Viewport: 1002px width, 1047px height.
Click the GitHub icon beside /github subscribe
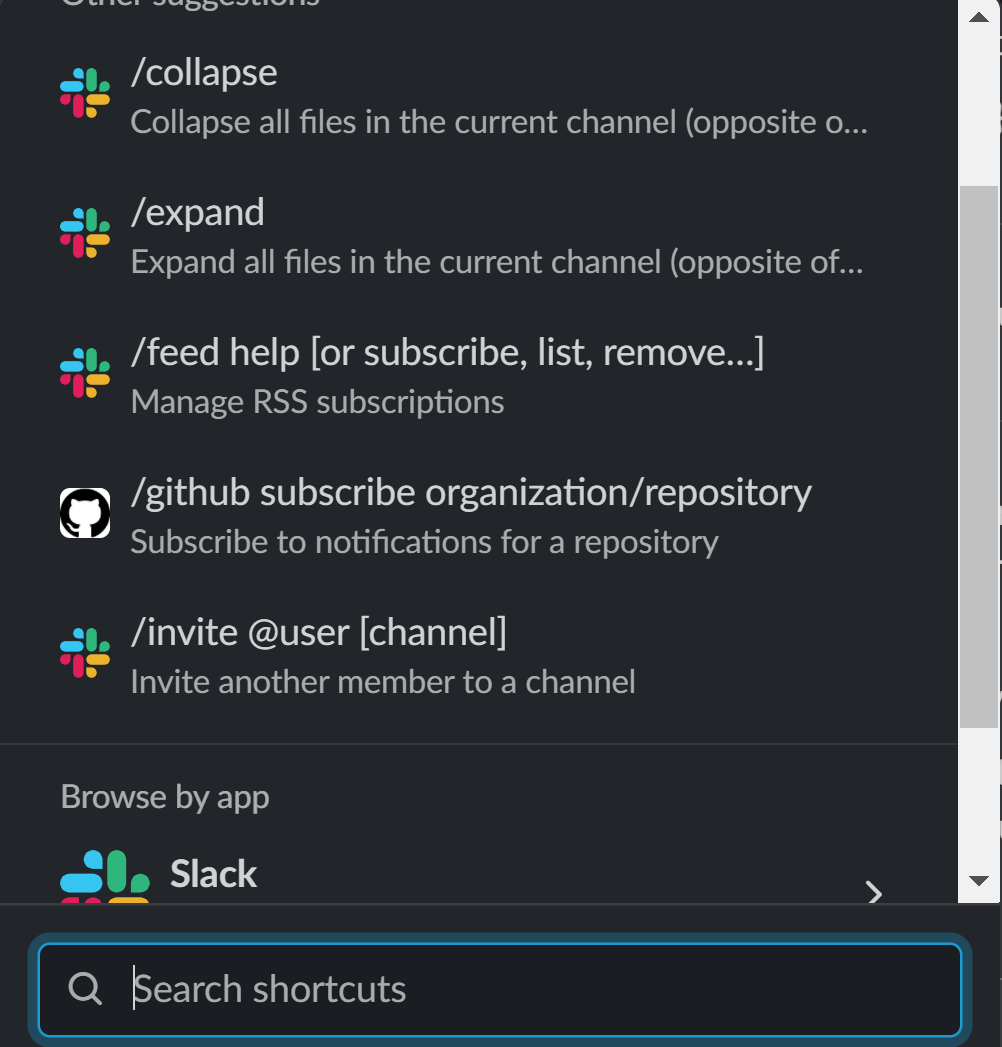click(85, 513)
